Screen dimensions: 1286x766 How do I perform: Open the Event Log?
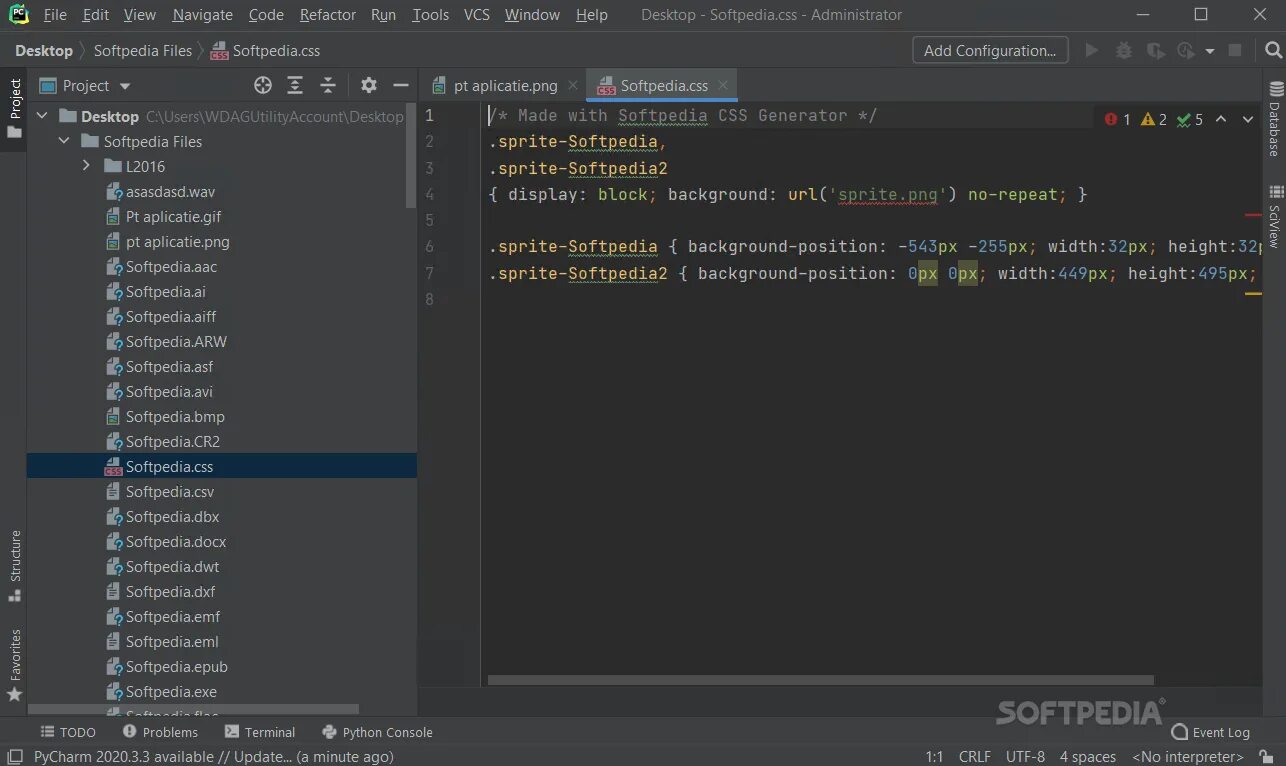[x=1210, y=732]
